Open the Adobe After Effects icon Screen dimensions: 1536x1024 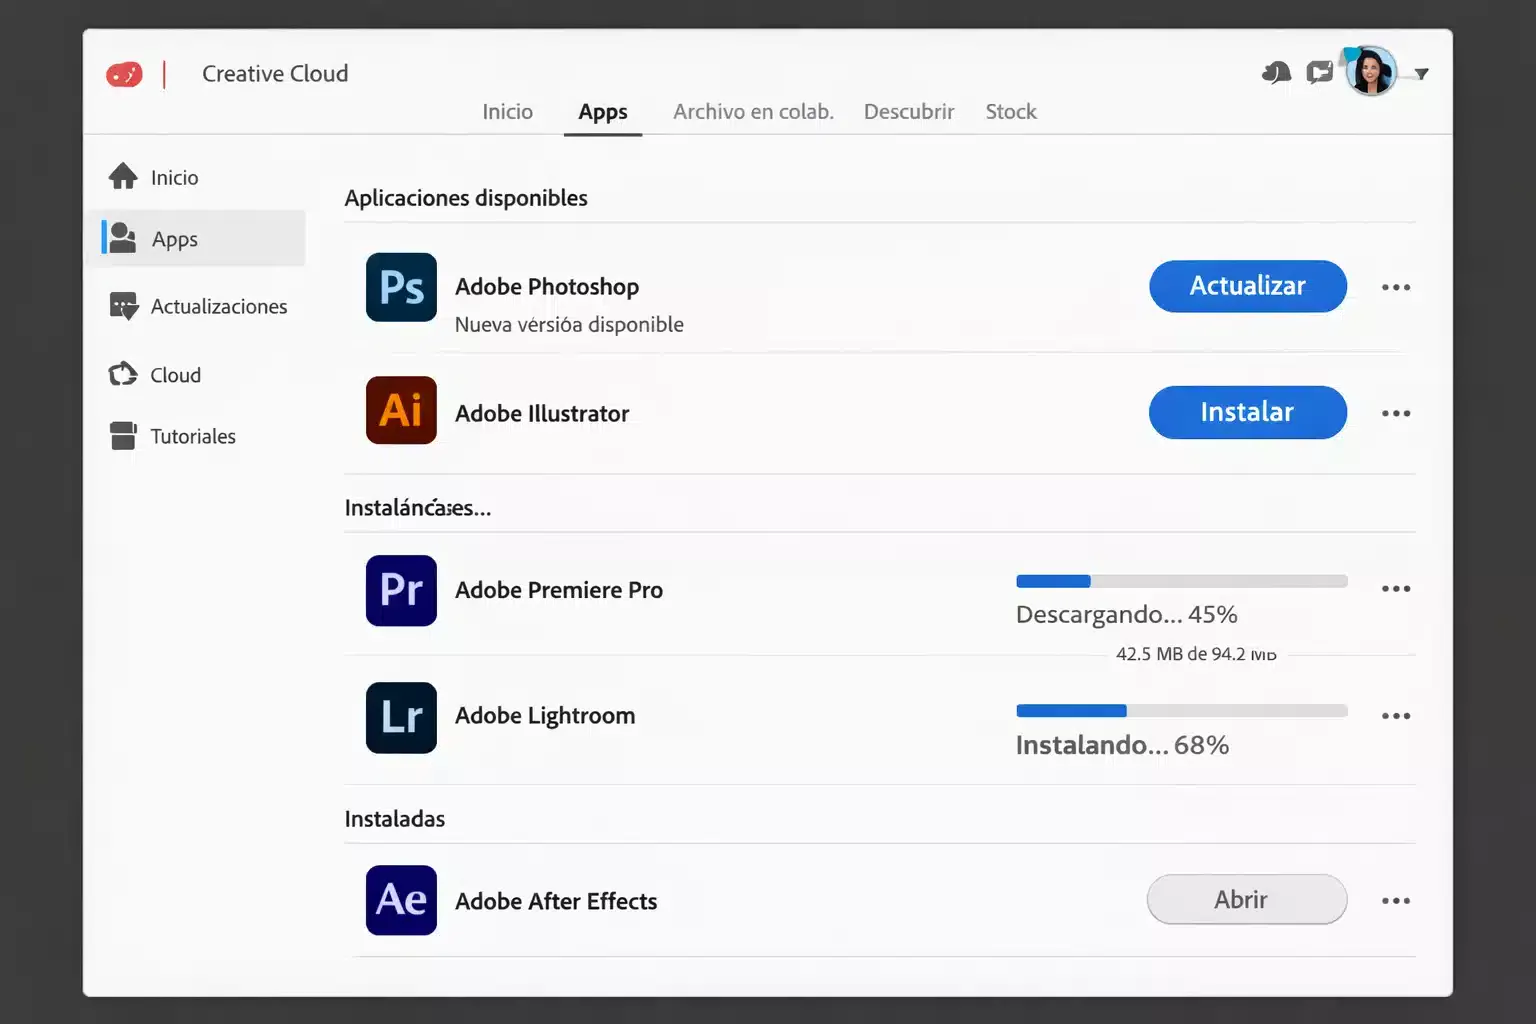[400, 900]
